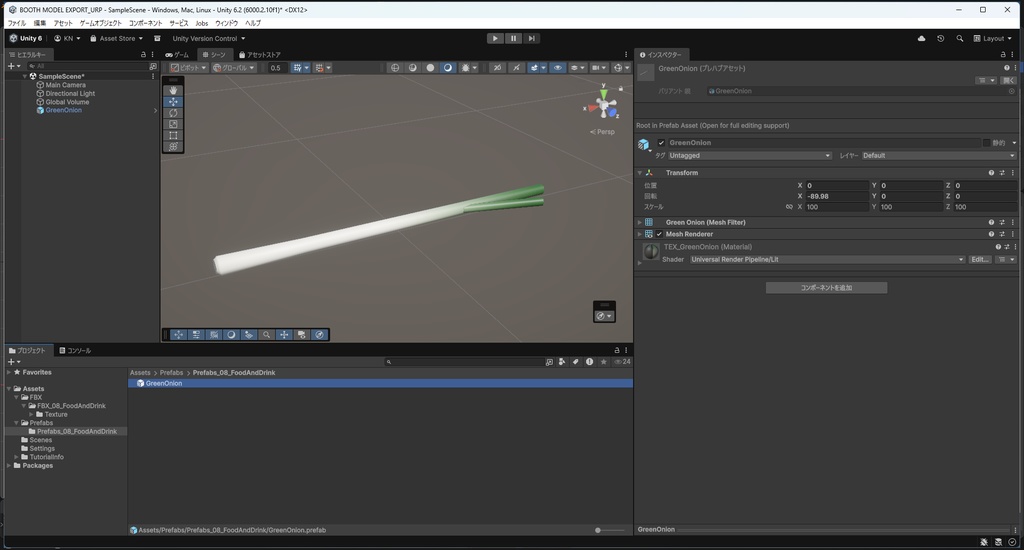Open the Shader dropdown Universal Render Pipeline/Lit
The image size is (1024, 550).
827,259
